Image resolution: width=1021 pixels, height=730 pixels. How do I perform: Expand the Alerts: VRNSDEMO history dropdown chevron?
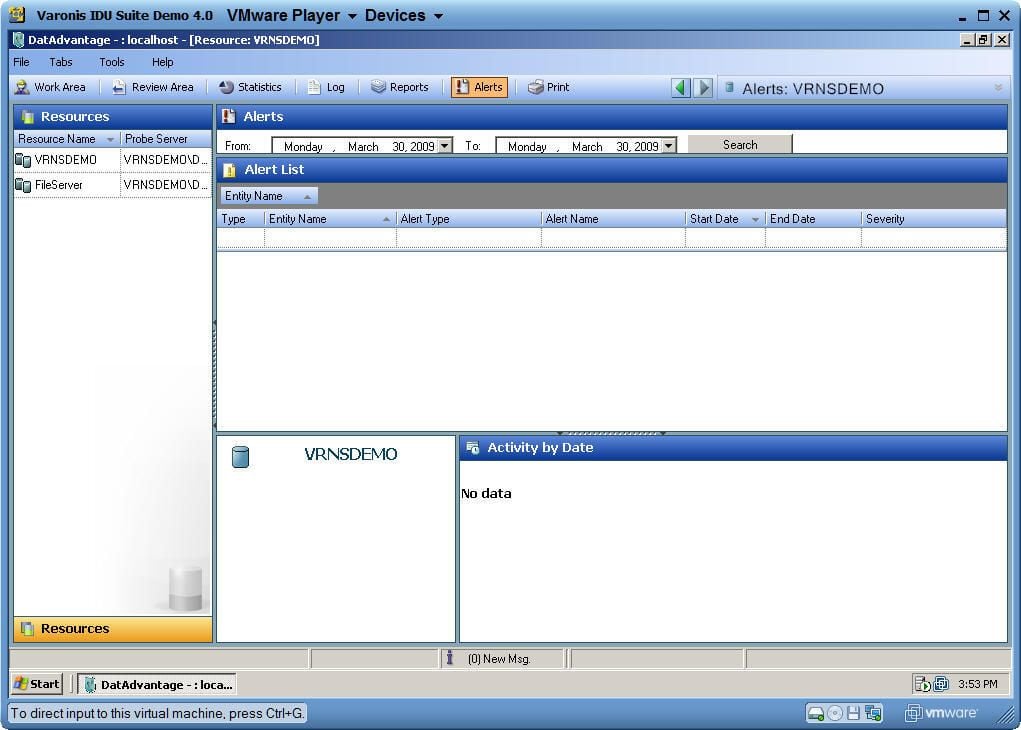[998, 87]
